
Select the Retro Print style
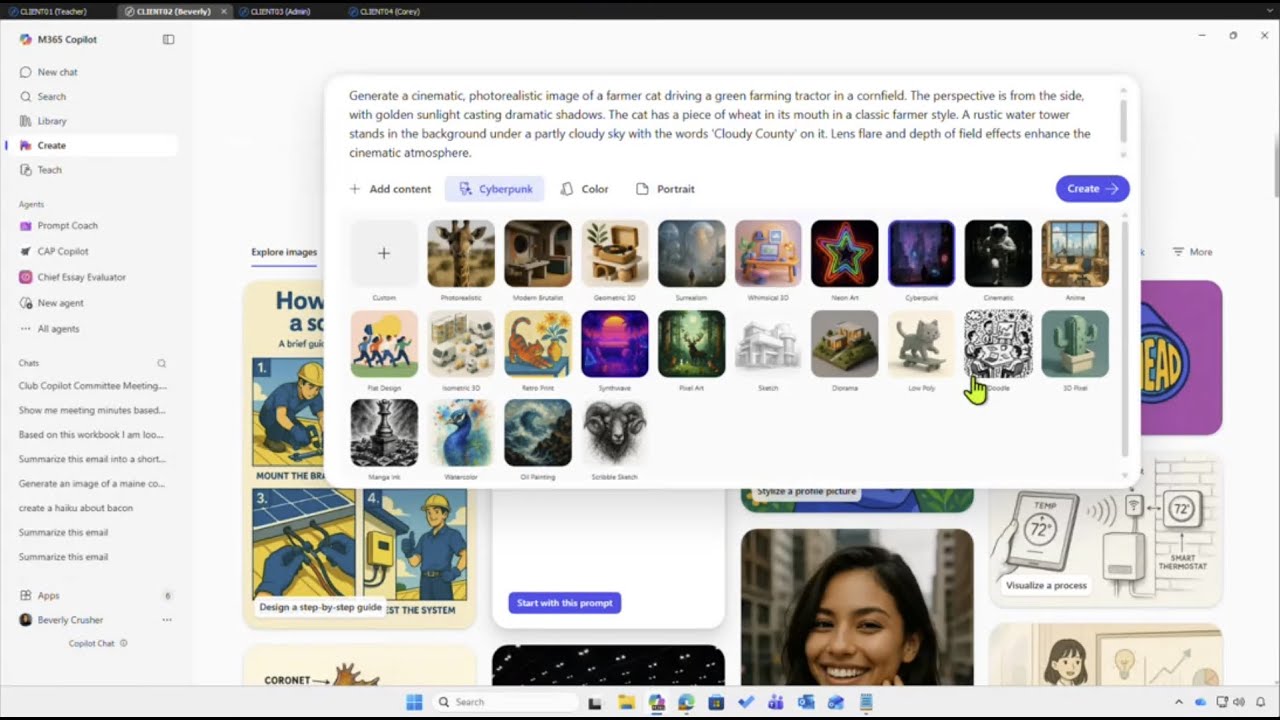click(538, 343)
